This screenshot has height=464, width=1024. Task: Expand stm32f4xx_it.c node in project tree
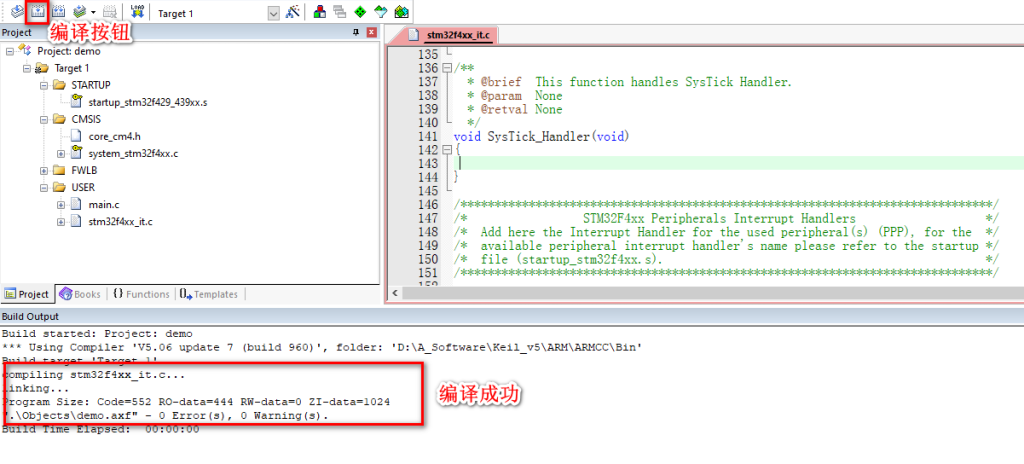(61, 222)
